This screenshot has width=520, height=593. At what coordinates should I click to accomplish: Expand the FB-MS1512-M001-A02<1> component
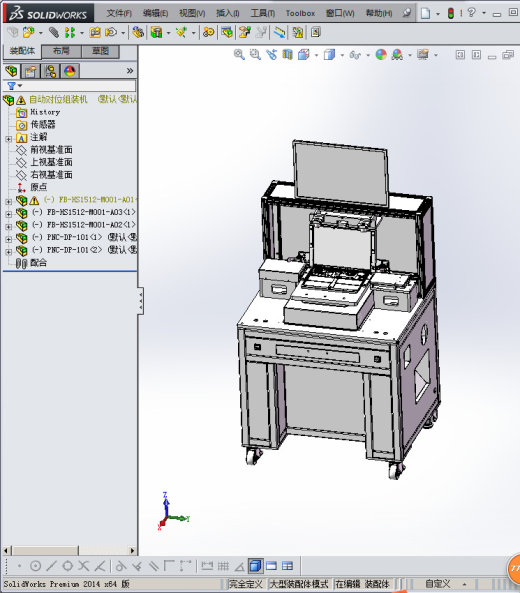coord(8,227)
